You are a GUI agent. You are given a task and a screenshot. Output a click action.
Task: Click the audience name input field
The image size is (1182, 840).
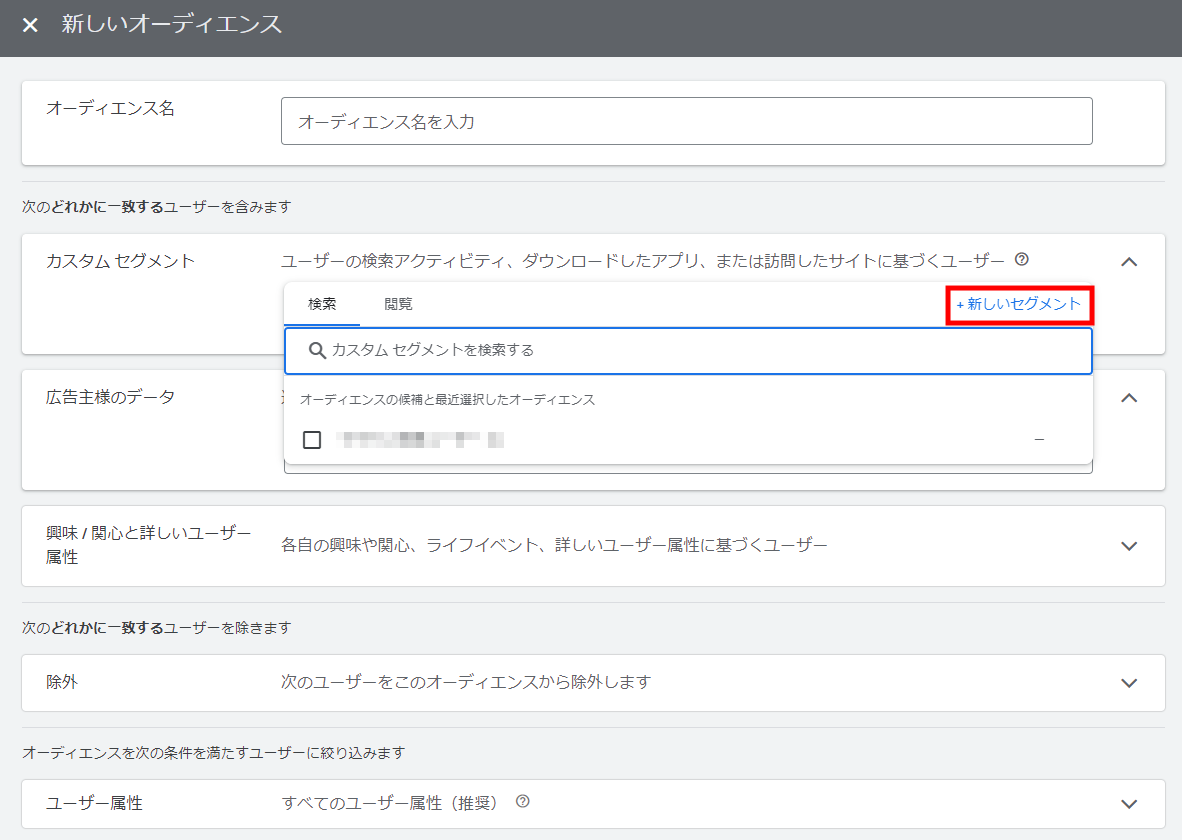coord(686,121)
